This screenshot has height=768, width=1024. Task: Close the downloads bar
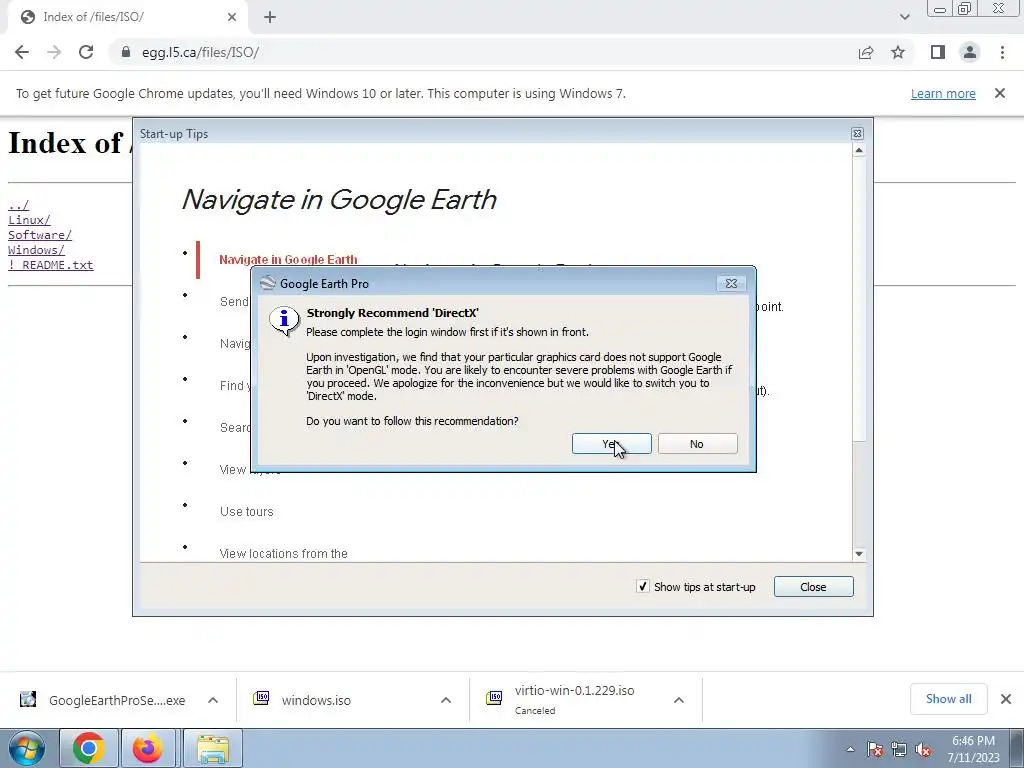pyautogui.click(x=1006, y=699)
